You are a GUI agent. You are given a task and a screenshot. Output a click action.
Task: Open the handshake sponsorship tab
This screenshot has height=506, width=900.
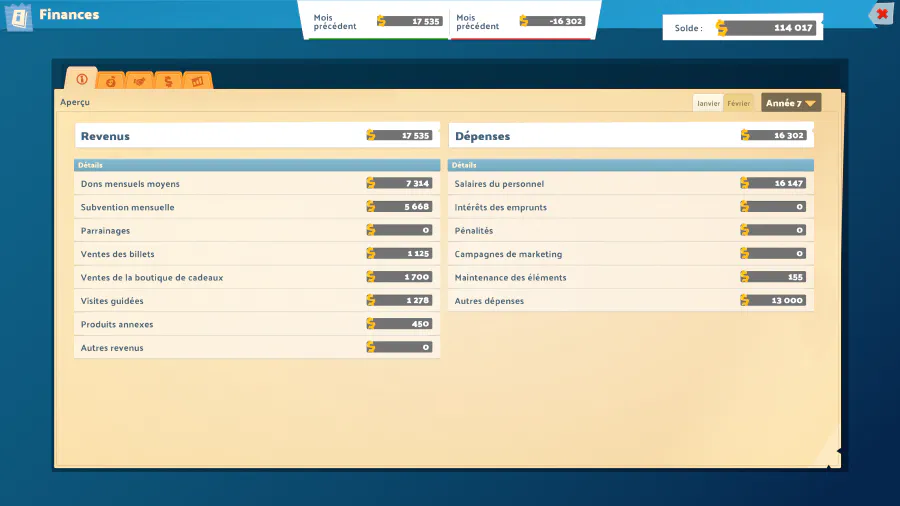[140, 81]
